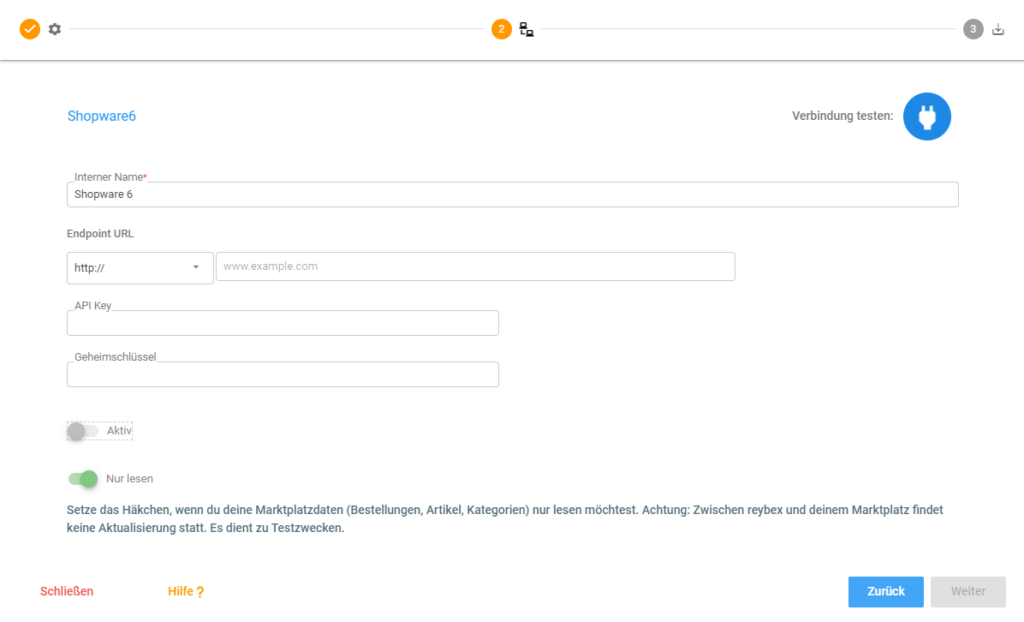Click the www.example.com URL field

click(475, 267)
